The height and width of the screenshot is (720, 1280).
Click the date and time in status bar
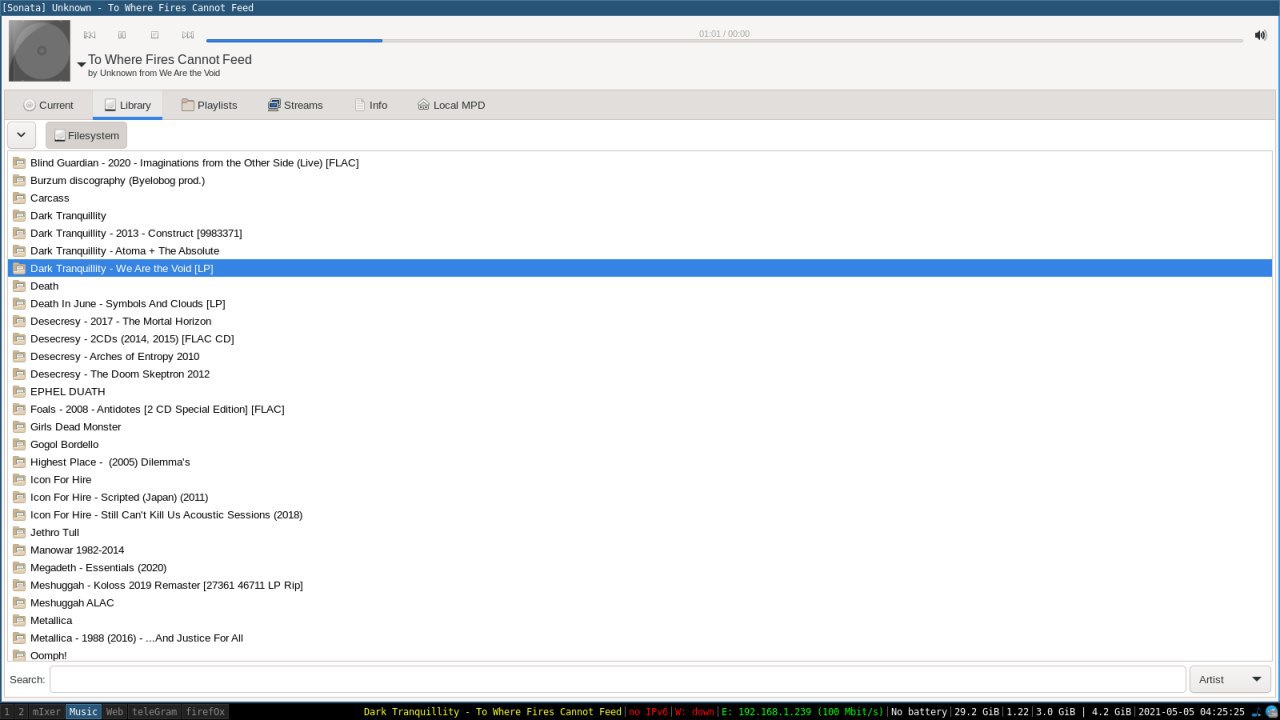click(x=1190, y=712)
